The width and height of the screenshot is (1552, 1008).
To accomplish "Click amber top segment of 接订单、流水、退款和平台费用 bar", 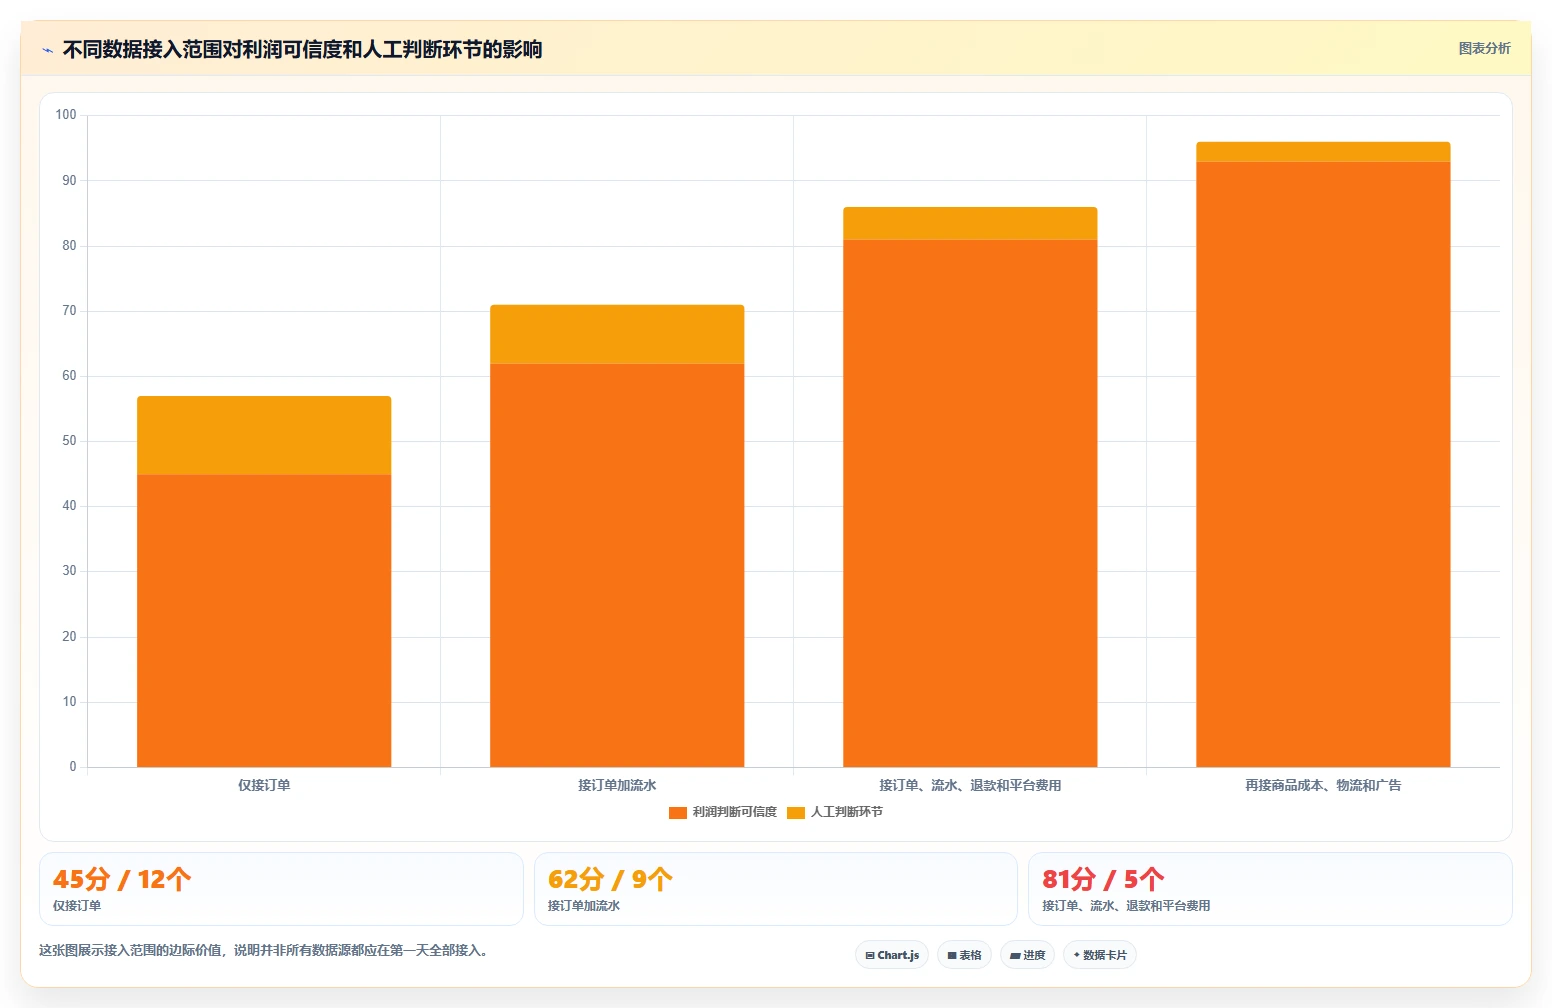I will click(x=970, y=224).
